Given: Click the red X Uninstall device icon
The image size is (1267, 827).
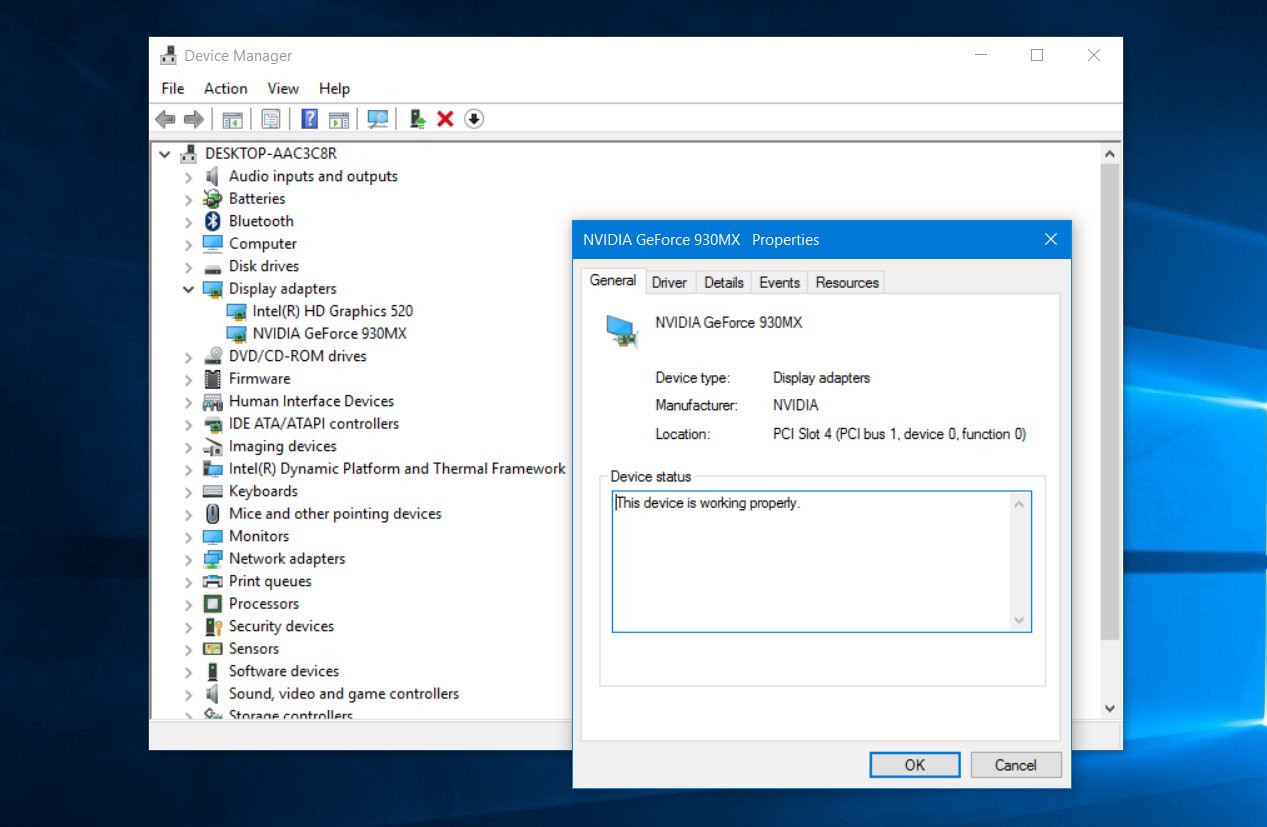Looking at the screenshot, I should point(444,118).
